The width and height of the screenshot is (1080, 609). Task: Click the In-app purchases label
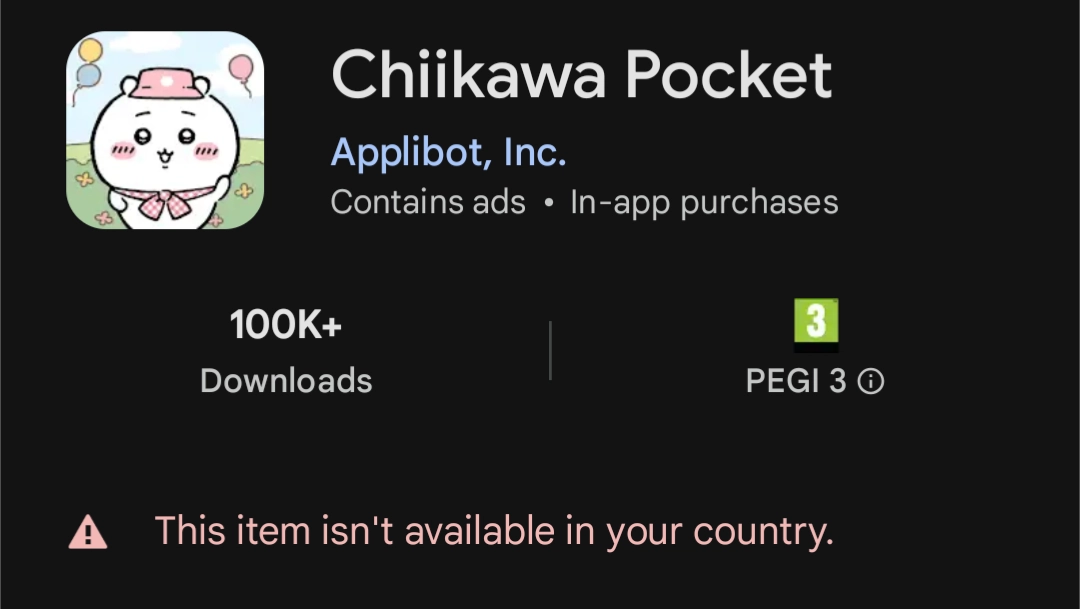tap(704, 203)
